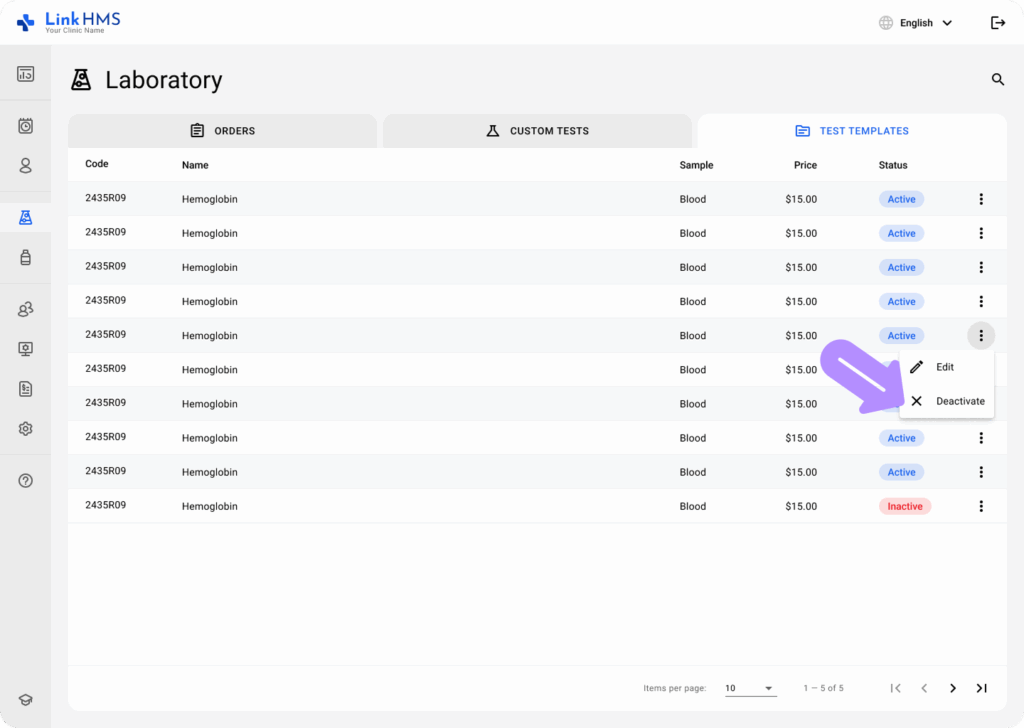Click the globe language icon
This screenshot has height=728, width=1024.
[x=886, y=23]
